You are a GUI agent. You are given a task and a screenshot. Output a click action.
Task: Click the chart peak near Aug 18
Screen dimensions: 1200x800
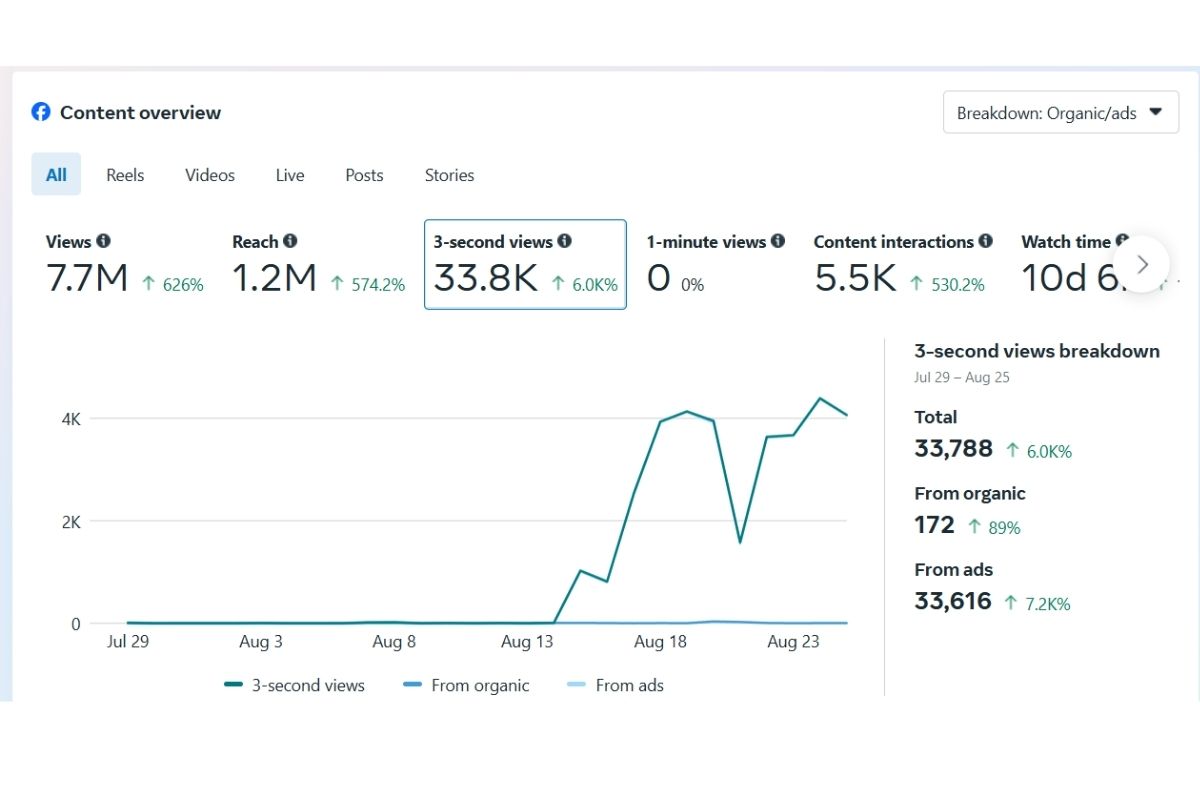pyautogui.click(x=687, y=411)
